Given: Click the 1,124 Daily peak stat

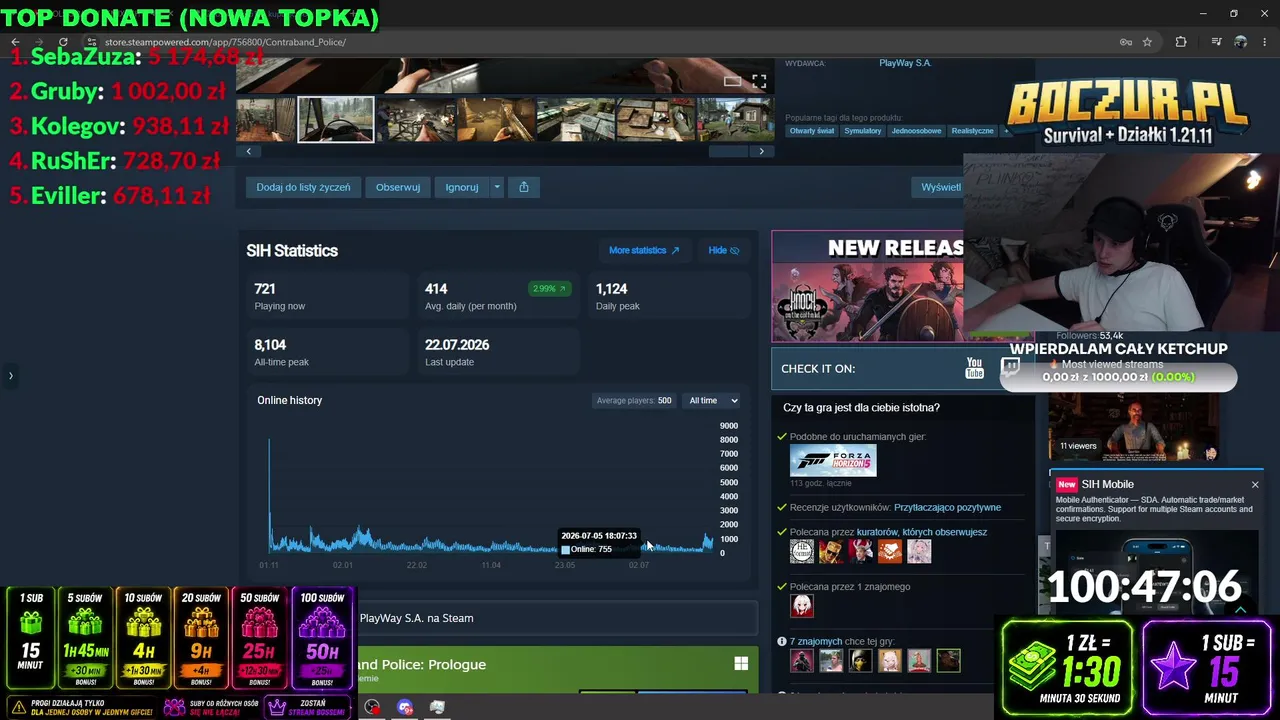Looking at the screenshot, I should (668, 296).
